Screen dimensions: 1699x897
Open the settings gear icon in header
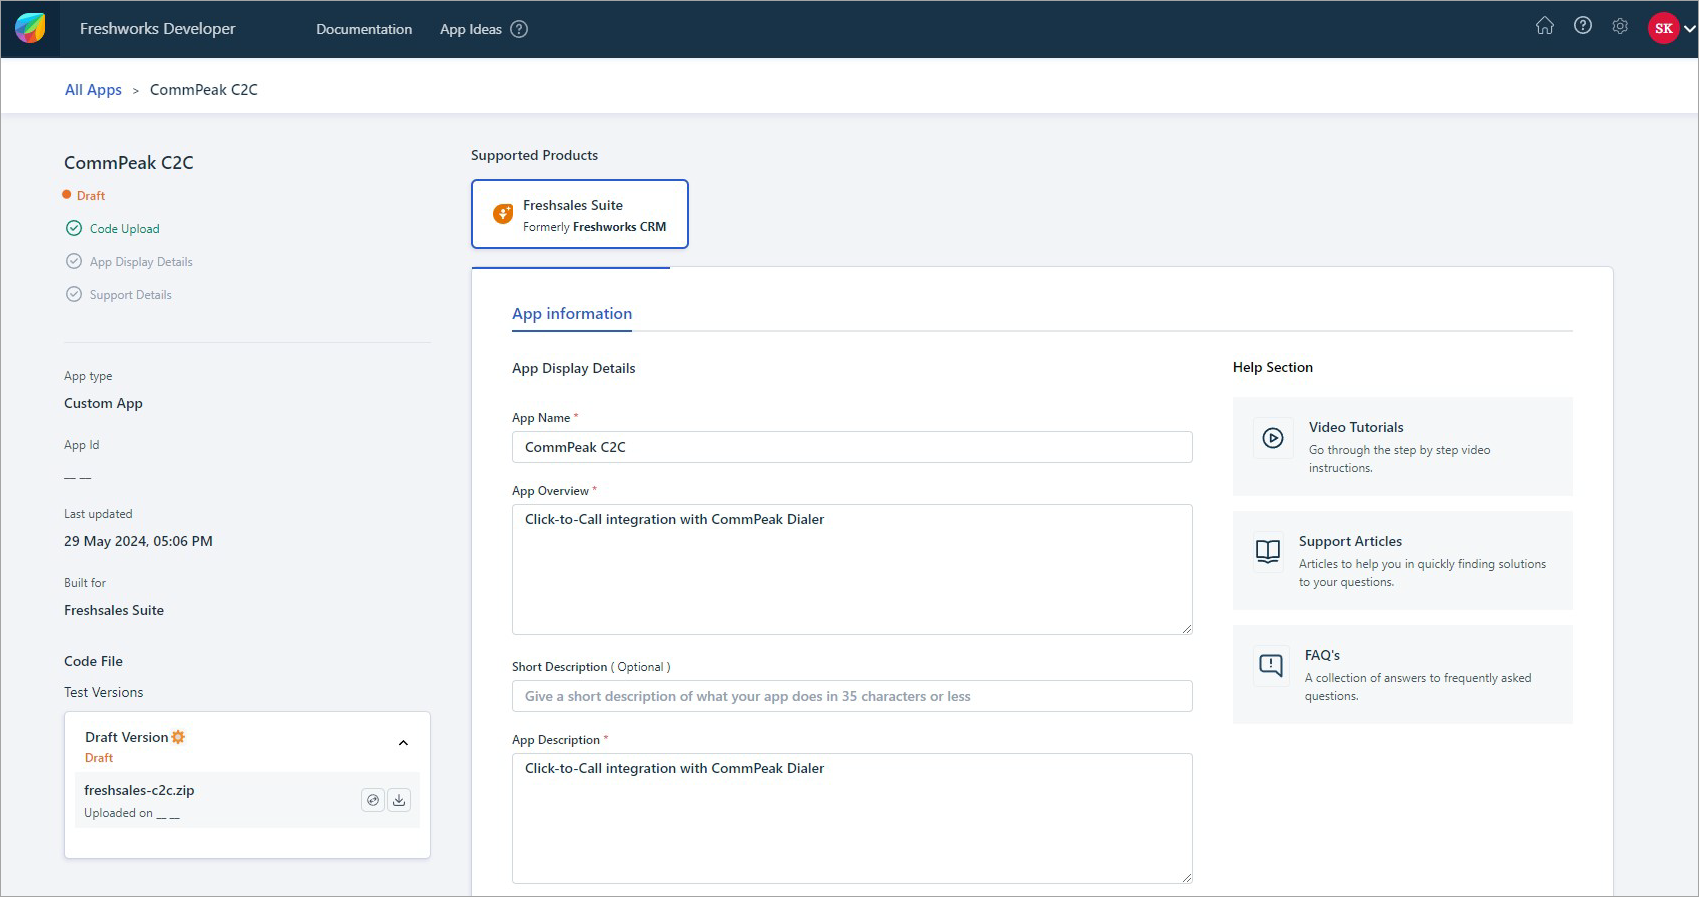pos(1620,26)
